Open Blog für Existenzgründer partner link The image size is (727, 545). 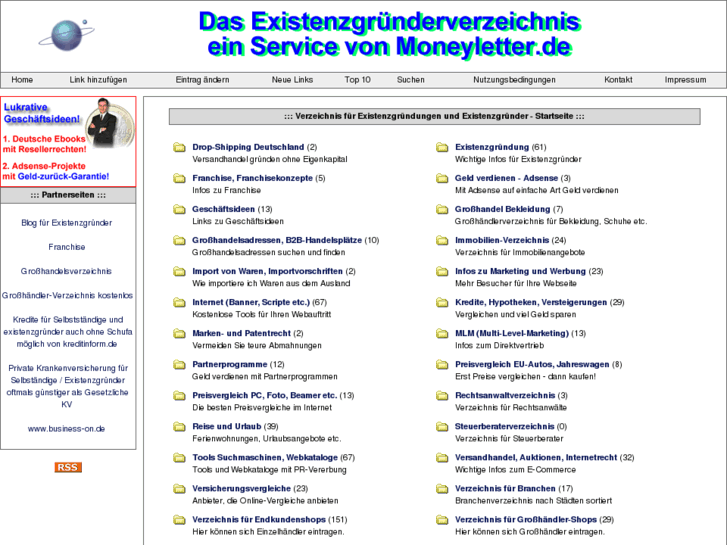[x=67, y=223]
